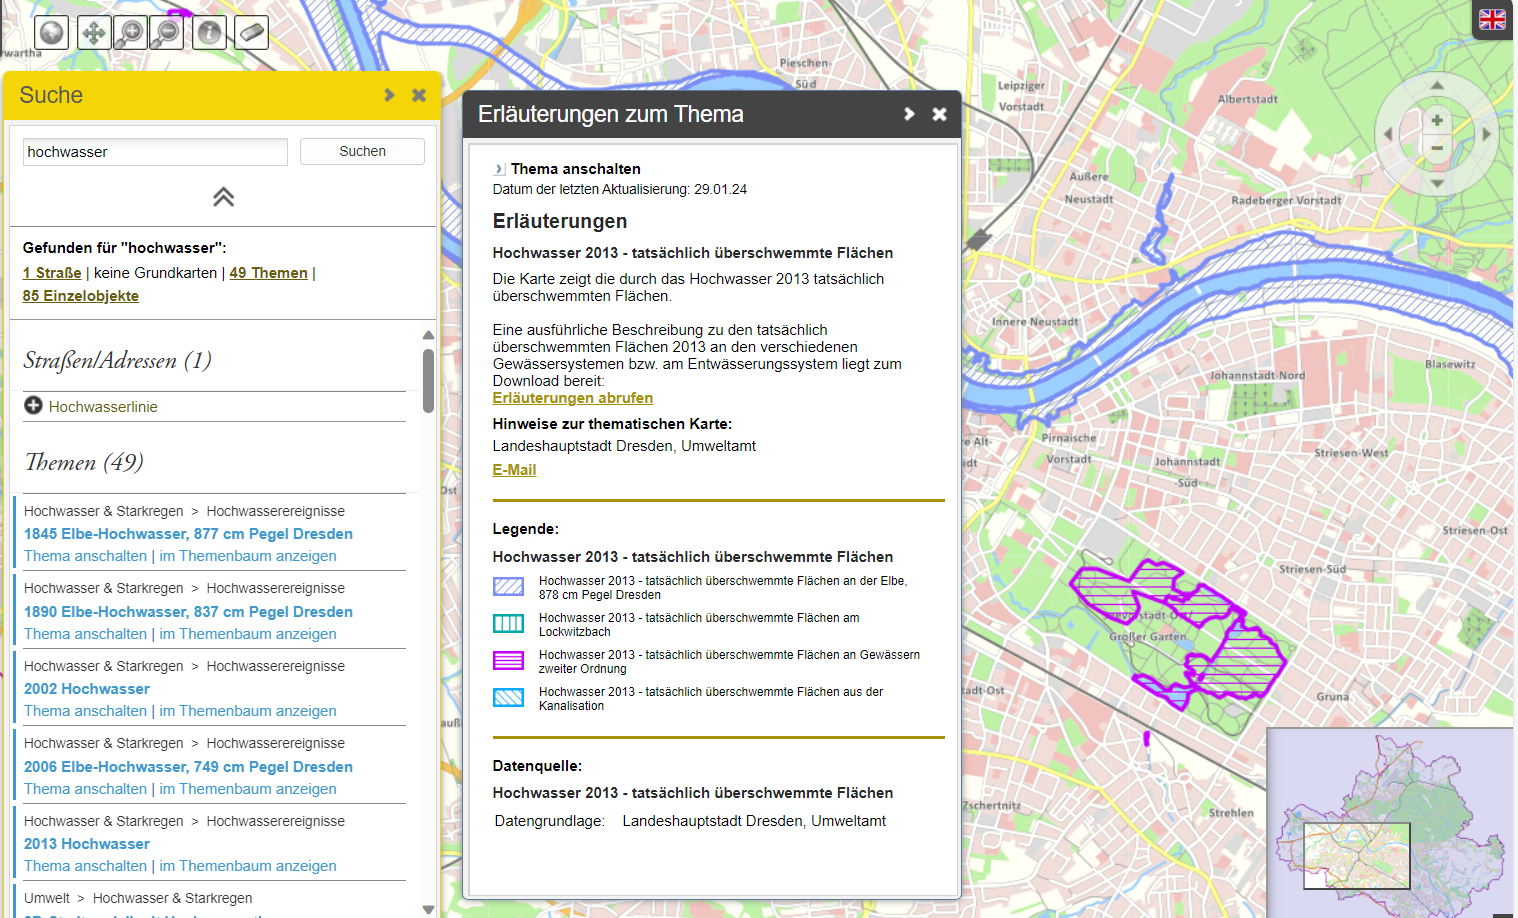
Task: Click the hochwasser search input field
Action: (155, 152)
